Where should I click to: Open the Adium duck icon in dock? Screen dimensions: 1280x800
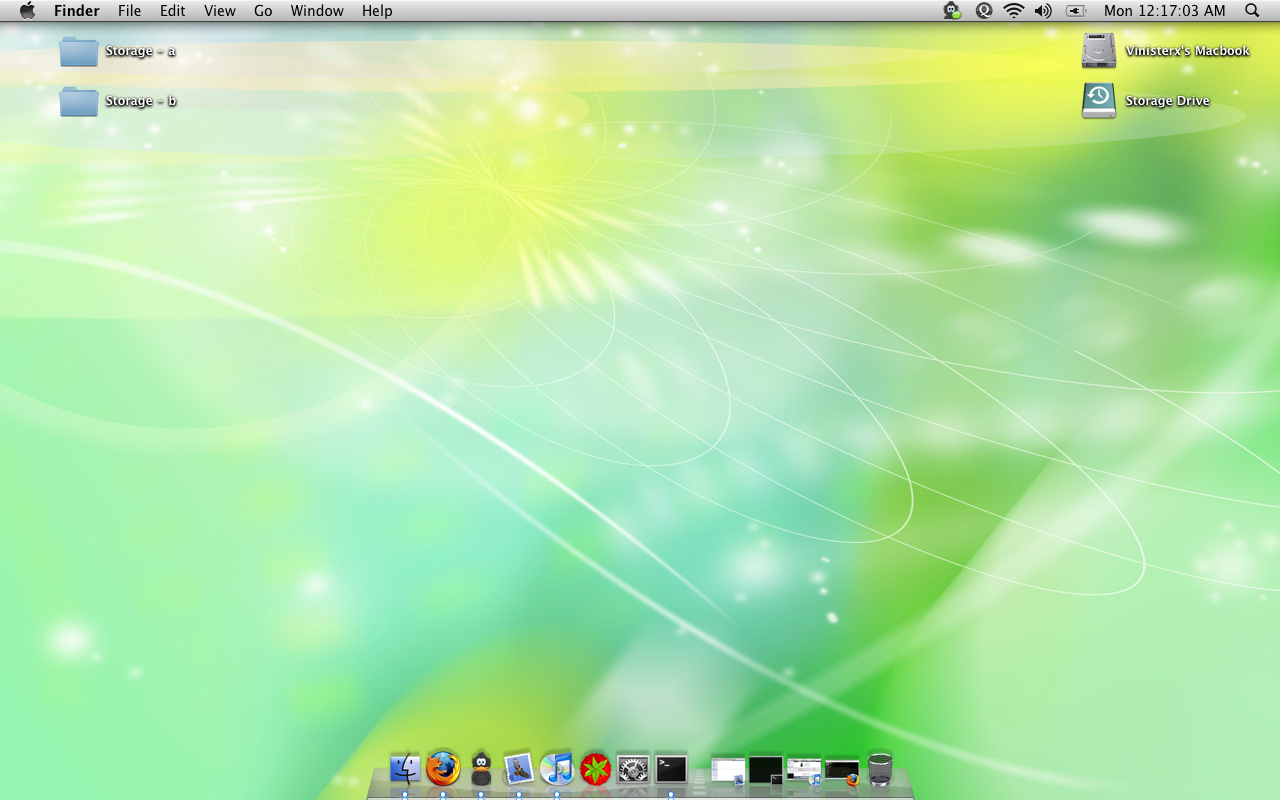pos(481,769)
